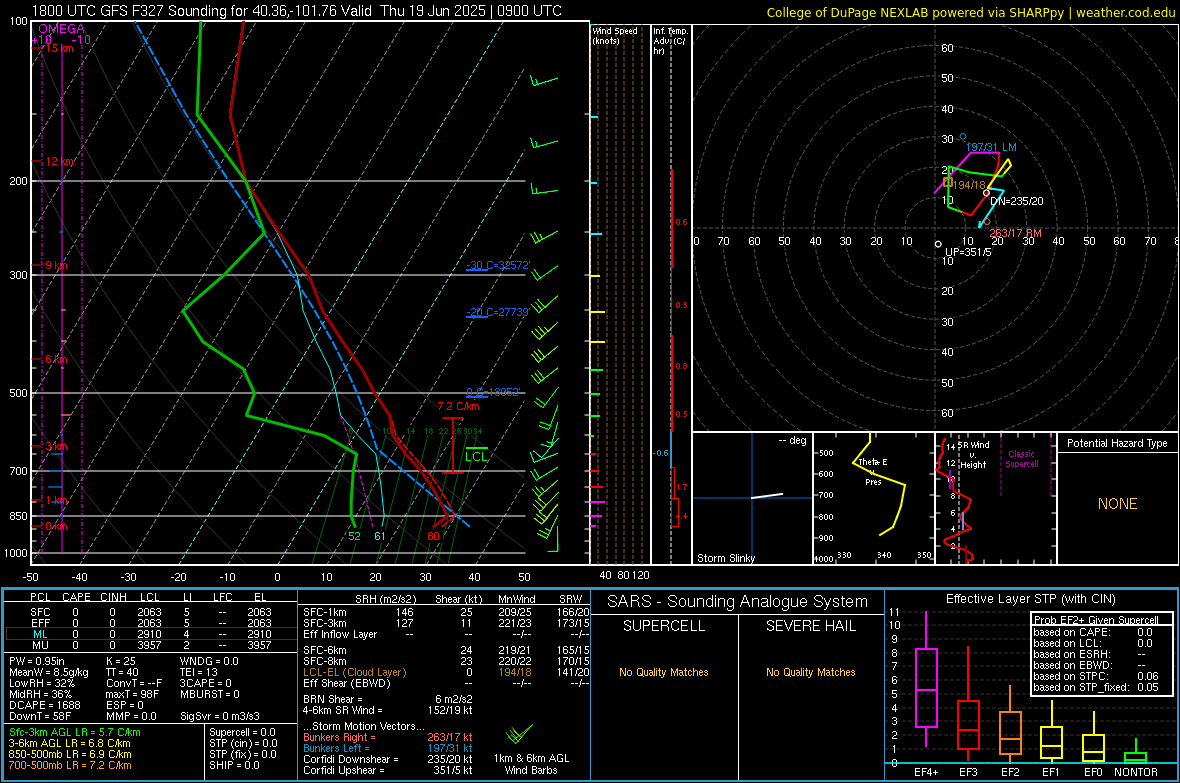This screenshot has width=1180, height=783.
Task: Click the 'SUPERCELL' SARS column header
Action: tap(664, 626)
